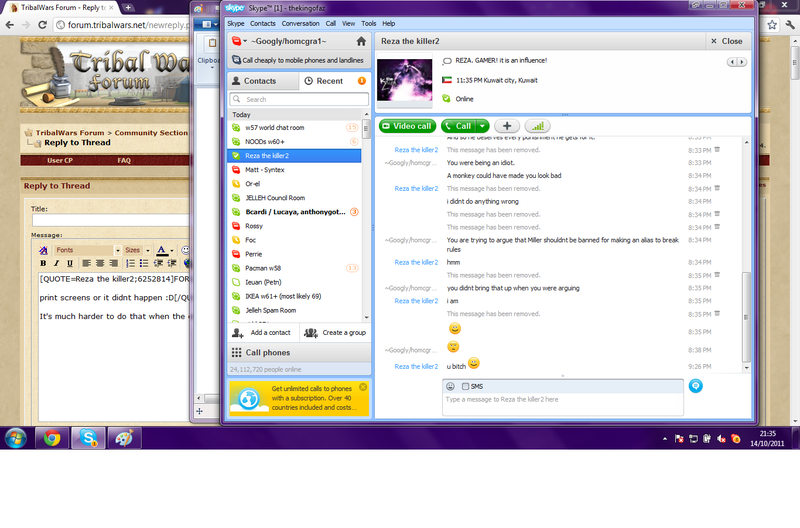This screenshot has height=528, width=800.
Task: Open the Conversation menu
Action: click(x=301, y=23)
